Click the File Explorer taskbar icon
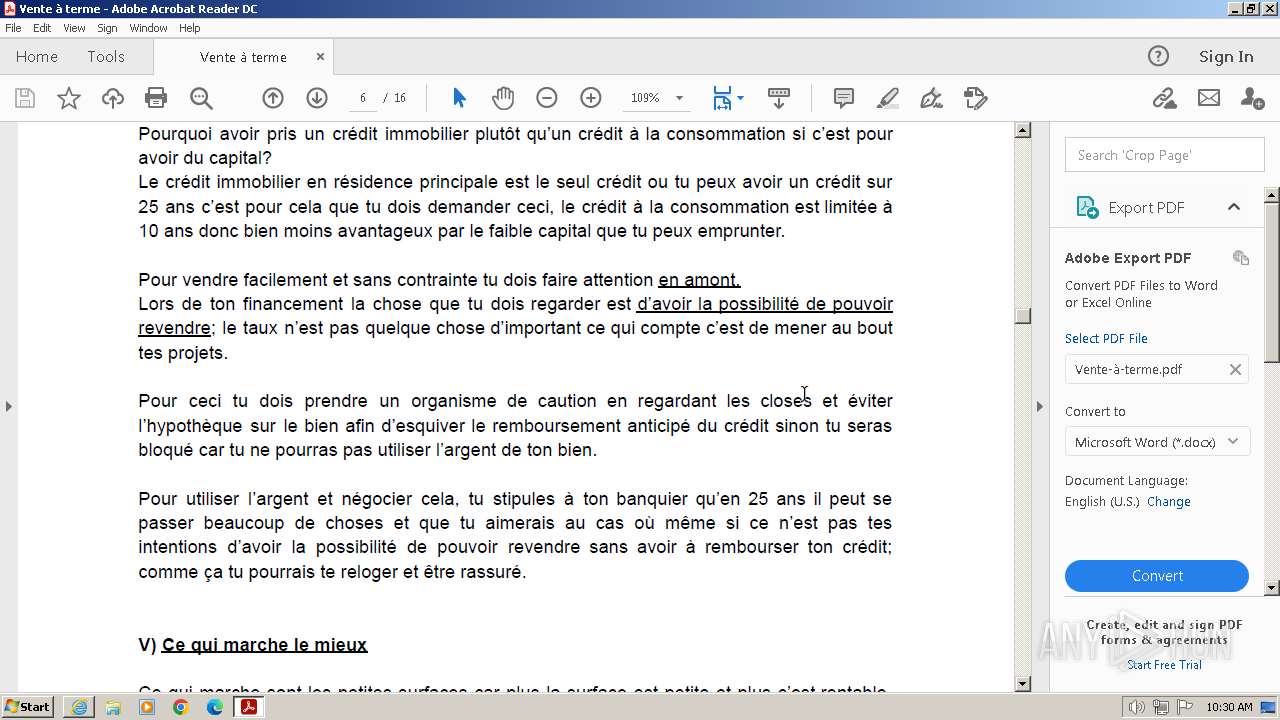Image resolution: width=1280 pixels, height=720 pixels. 113,707
